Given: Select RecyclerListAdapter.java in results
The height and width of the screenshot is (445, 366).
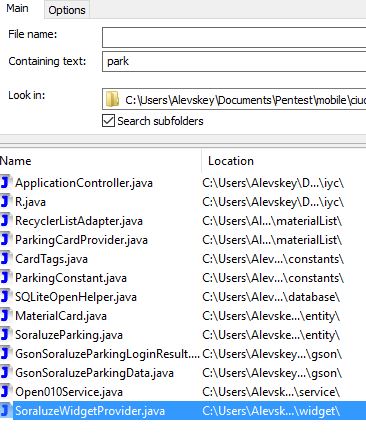Looking at the screenshot, I should tap(79, 221).
